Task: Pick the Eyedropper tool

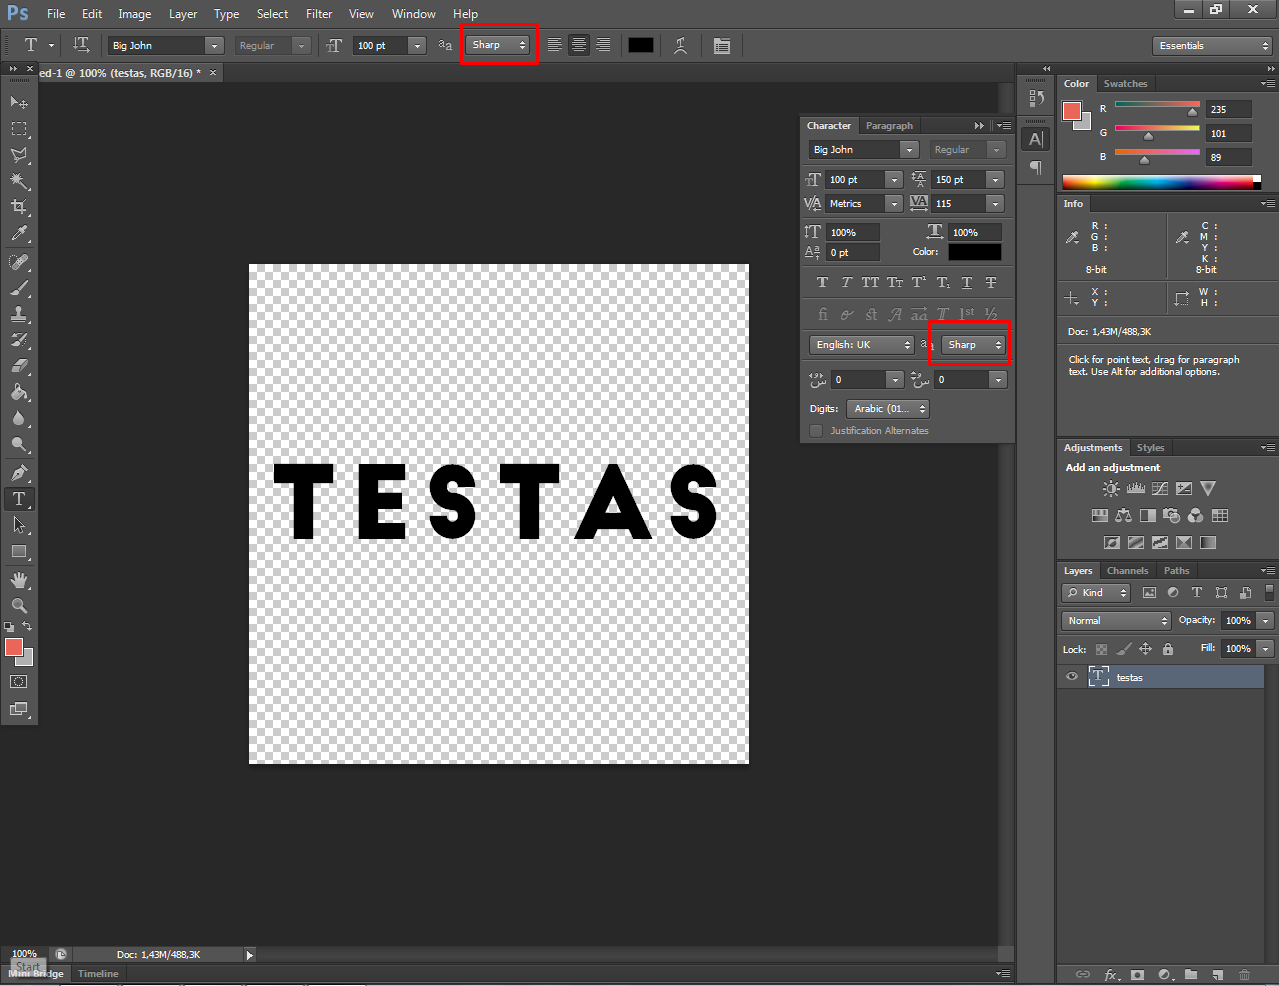Action: pos(19,234)
